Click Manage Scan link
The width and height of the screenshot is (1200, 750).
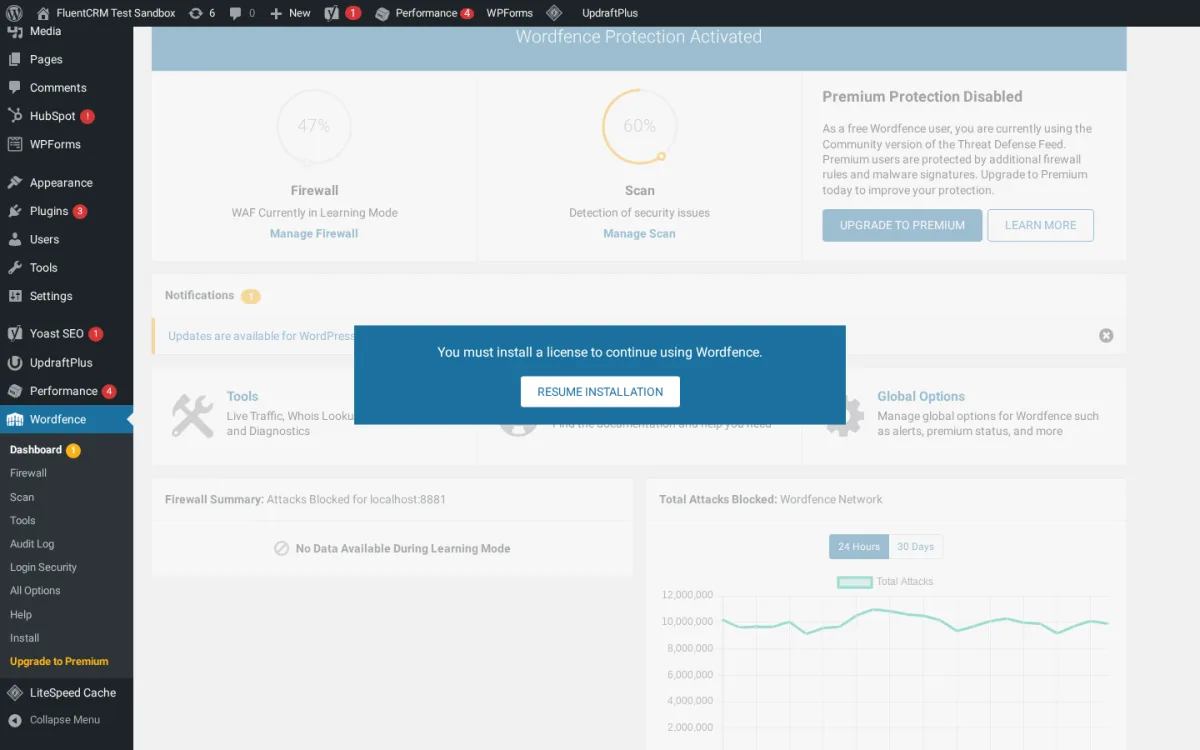click(639, 233)
